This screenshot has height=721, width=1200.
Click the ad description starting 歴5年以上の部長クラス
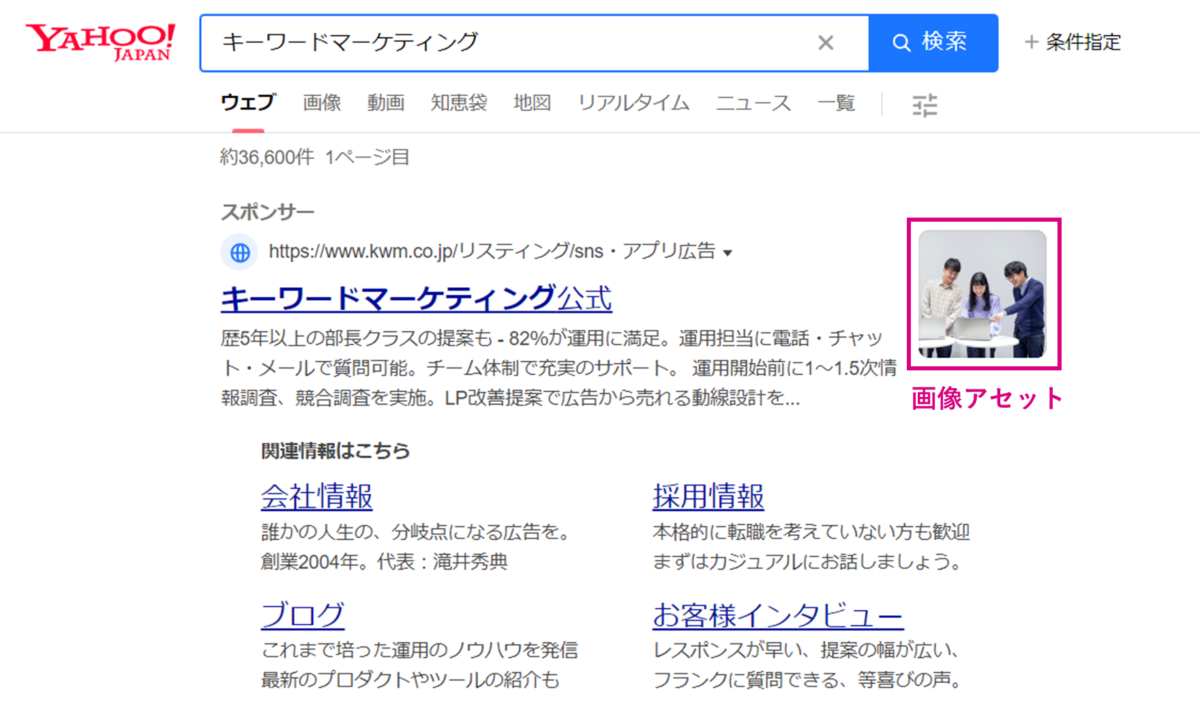coord(557,366)
